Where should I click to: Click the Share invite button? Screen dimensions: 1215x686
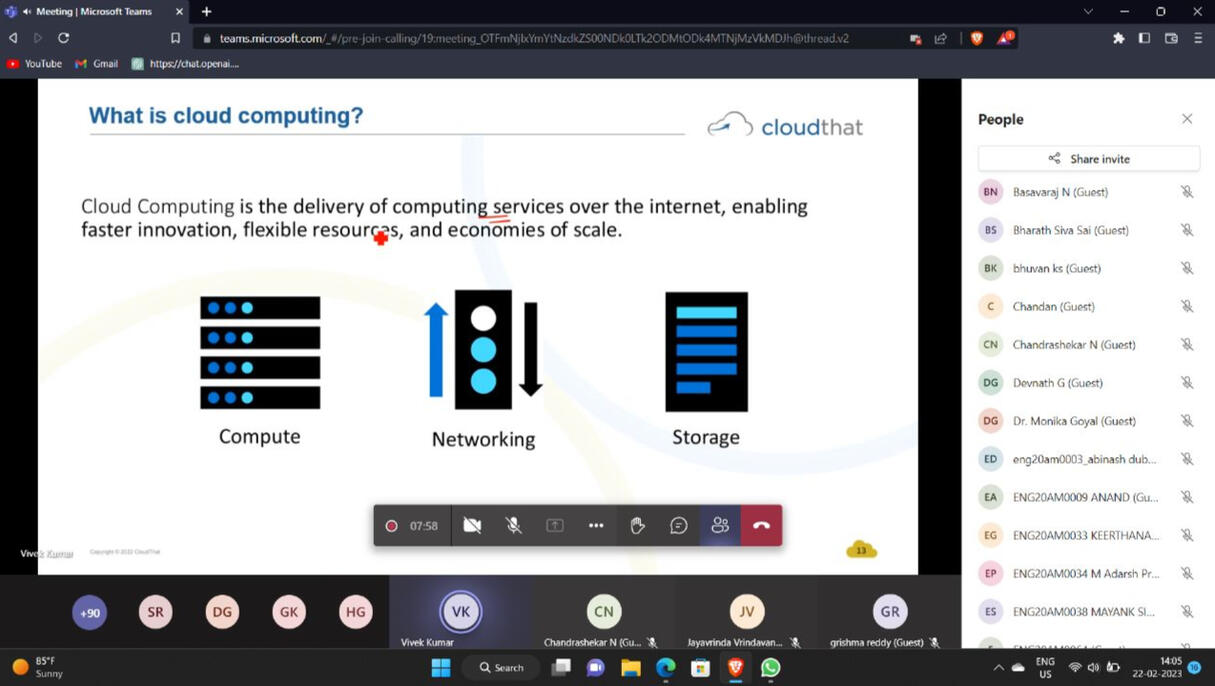pyautogui.click(x=1089, y=158)
